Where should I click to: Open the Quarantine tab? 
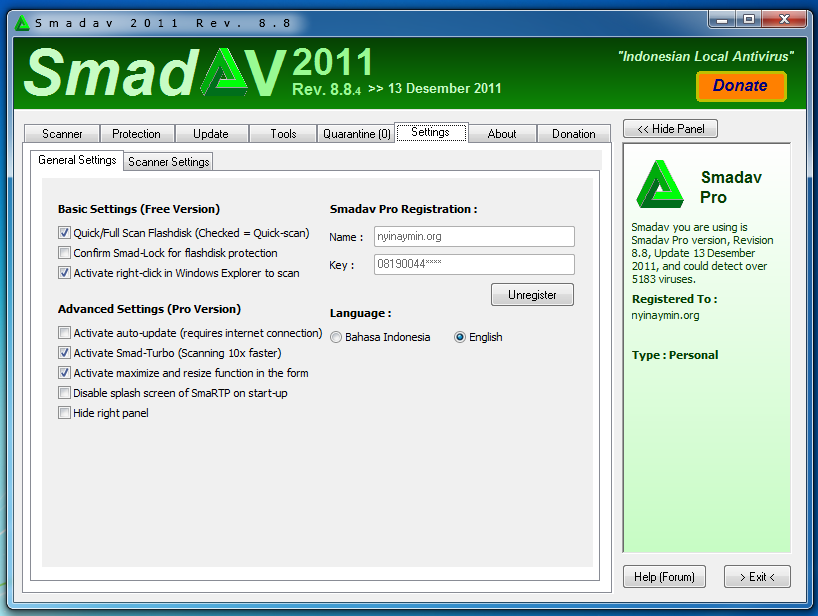(x=356, y=132)
